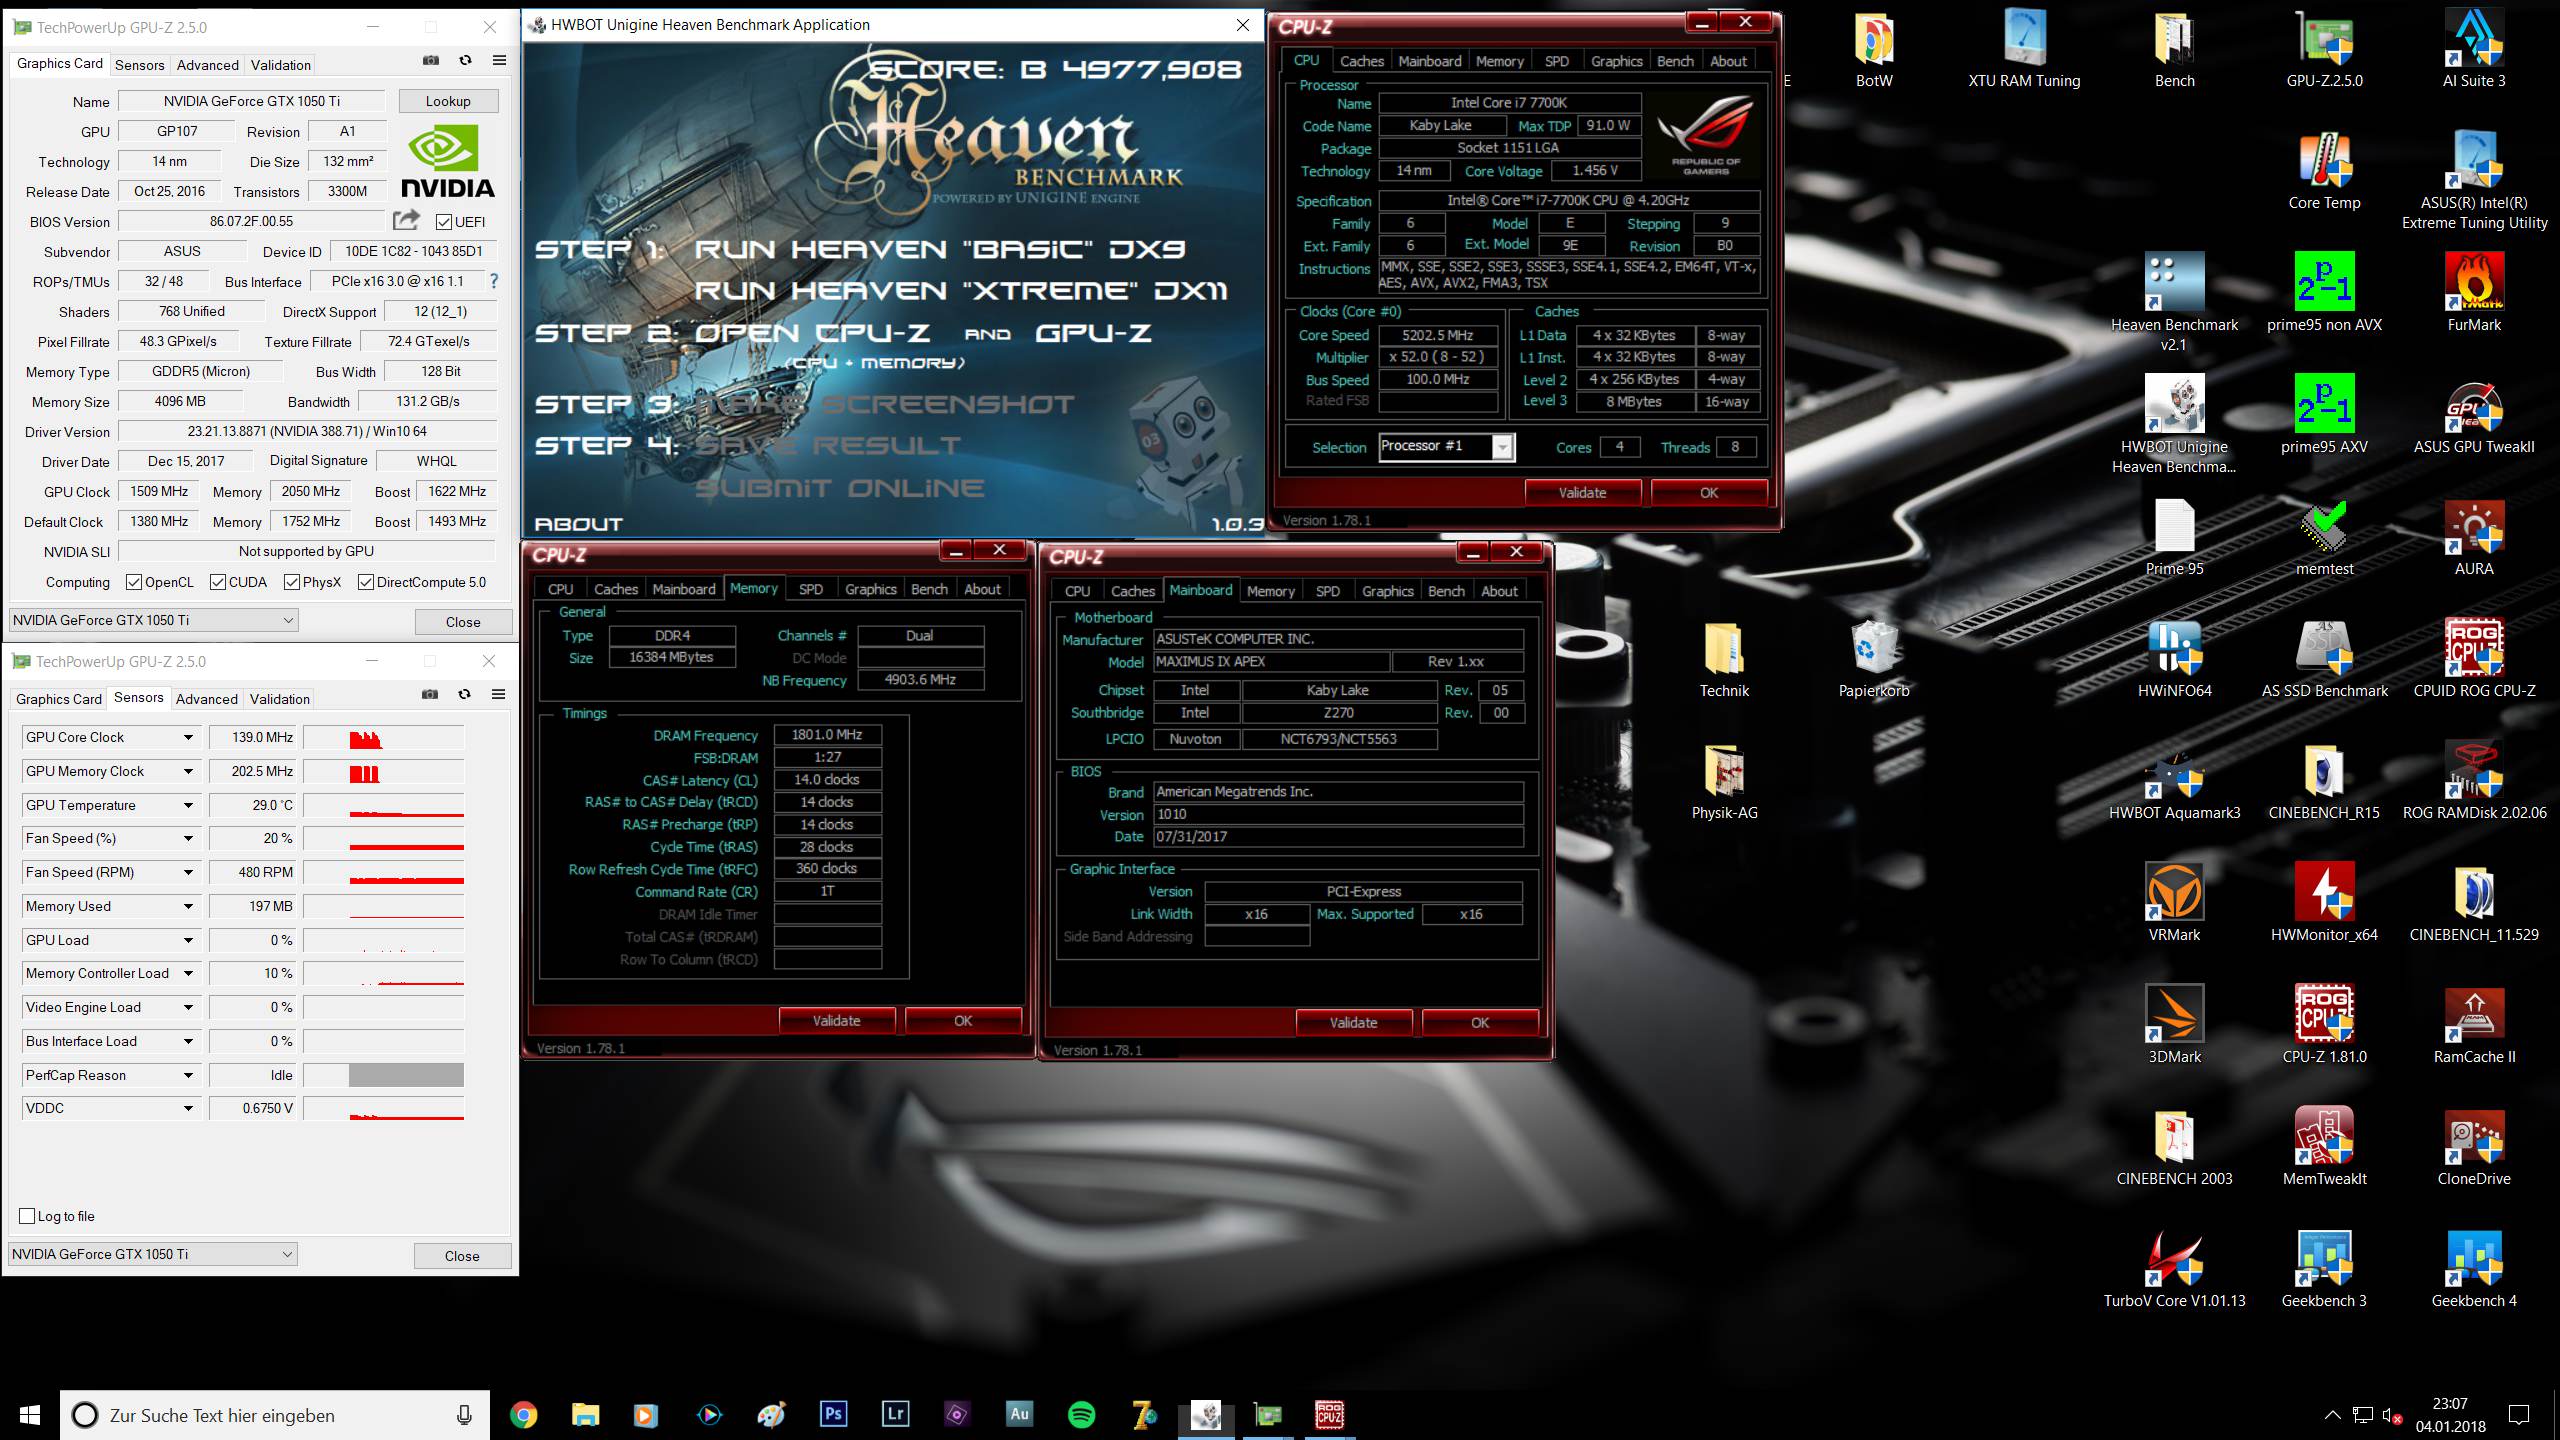Image resolution: width=2560 pixels, height=1440 pixels.
Task: Toggle the UEFI checkbox in GPU-Z
Action: tap(444, 222)
